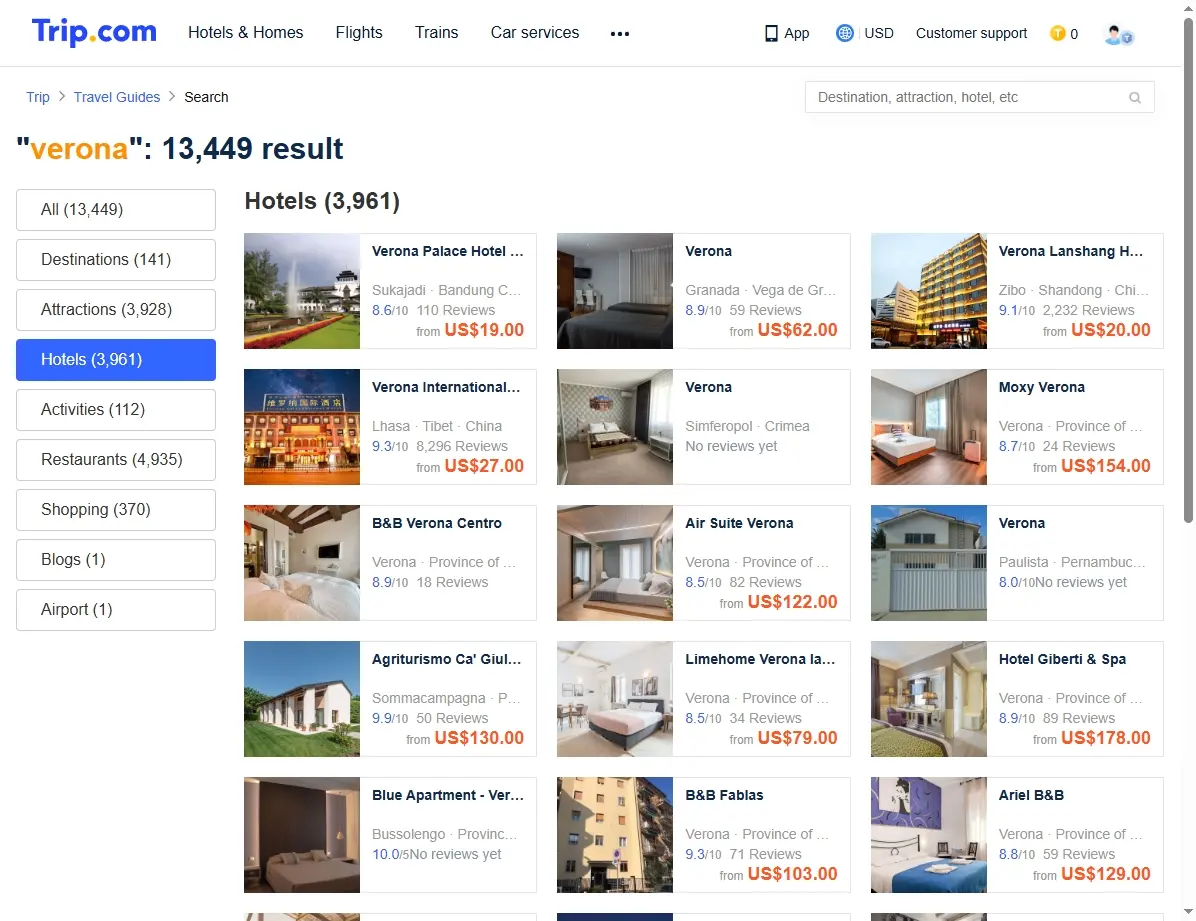
Task: Open the Flights menu
Action: (x=358, y=32)
